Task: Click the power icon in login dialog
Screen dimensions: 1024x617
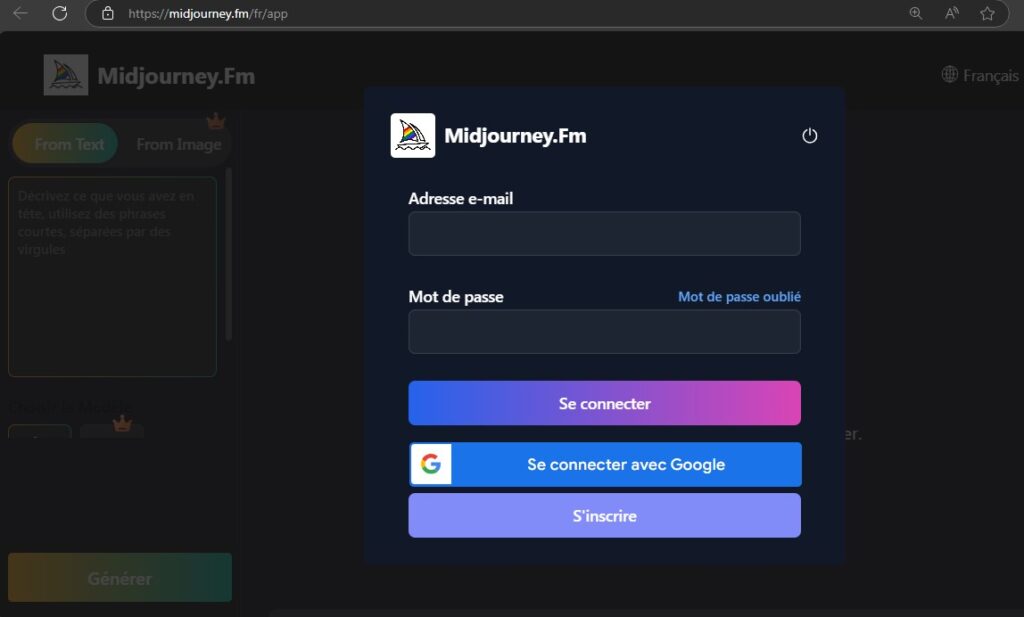Action: (x=809, y=136)
